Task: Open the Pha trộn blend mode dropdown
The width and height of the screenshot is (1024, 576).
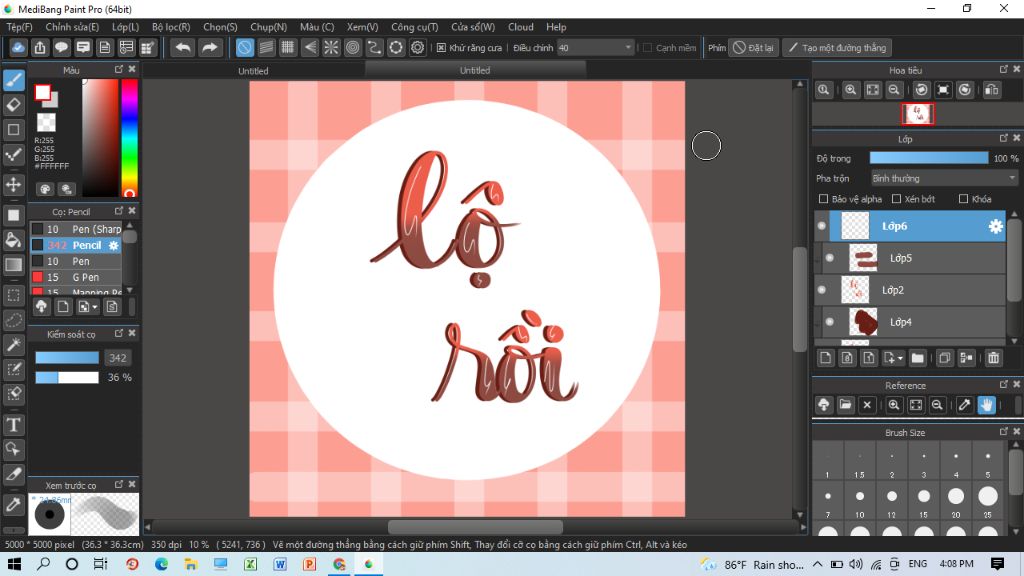Action: click(x=944, y=178)
